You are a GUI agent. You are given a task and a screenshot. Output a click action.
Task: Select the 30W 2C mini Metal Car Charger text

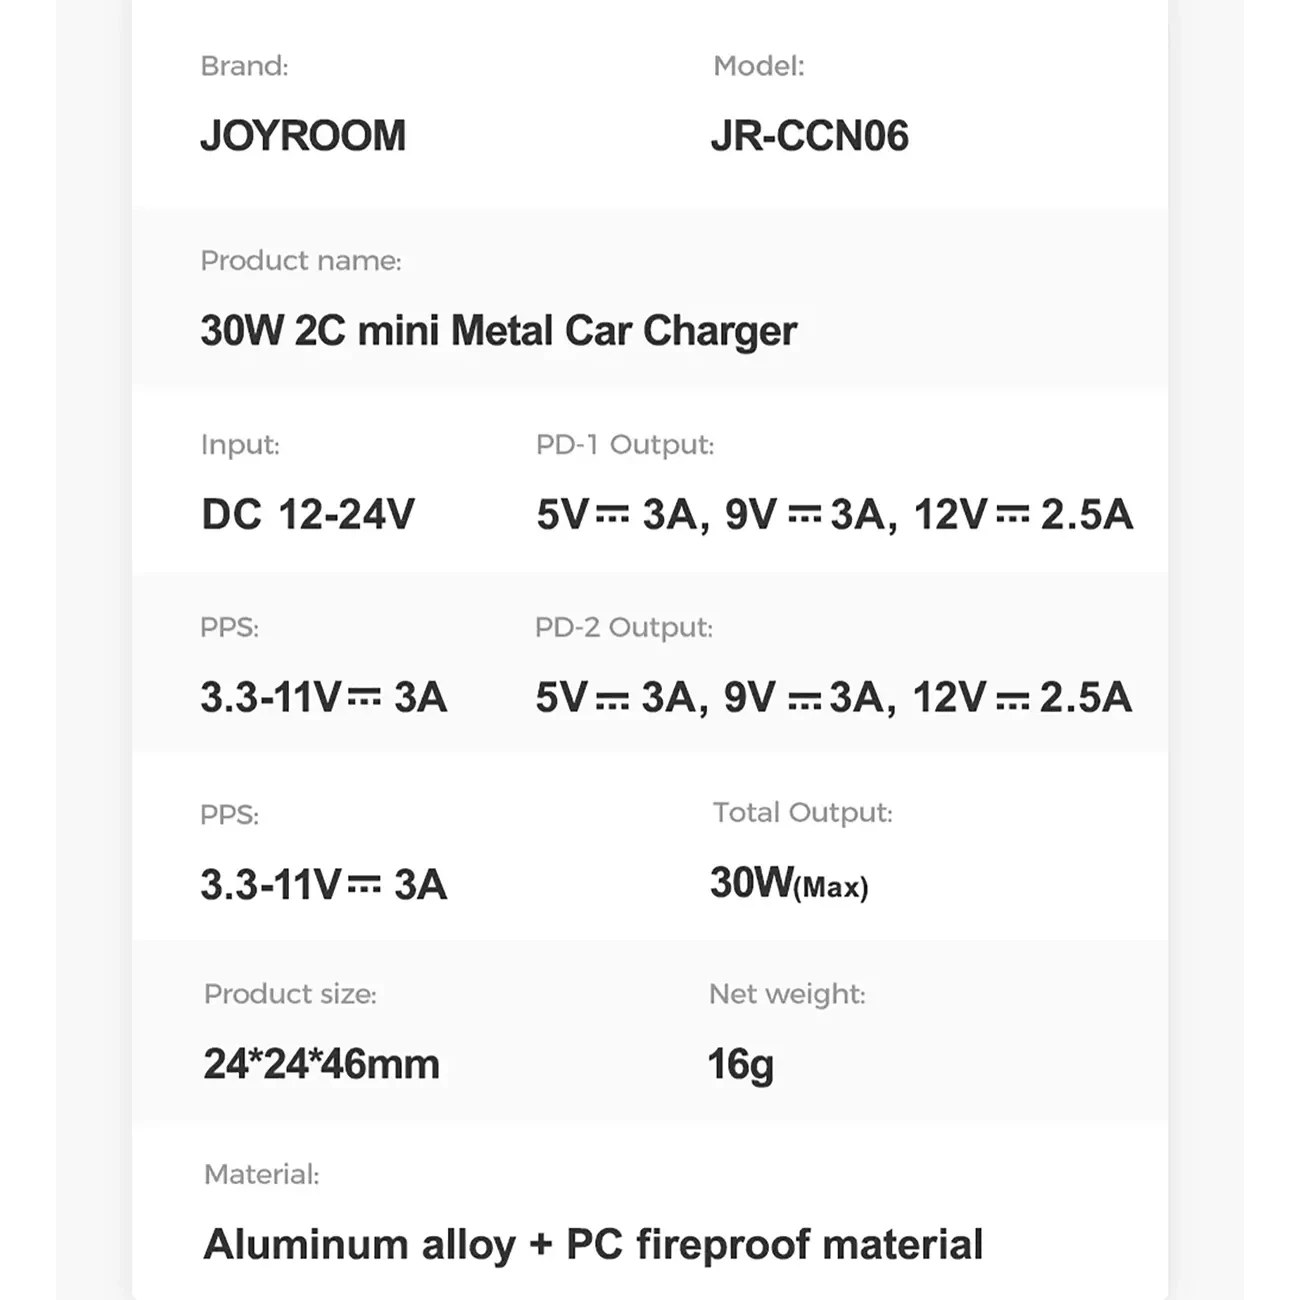498,331
